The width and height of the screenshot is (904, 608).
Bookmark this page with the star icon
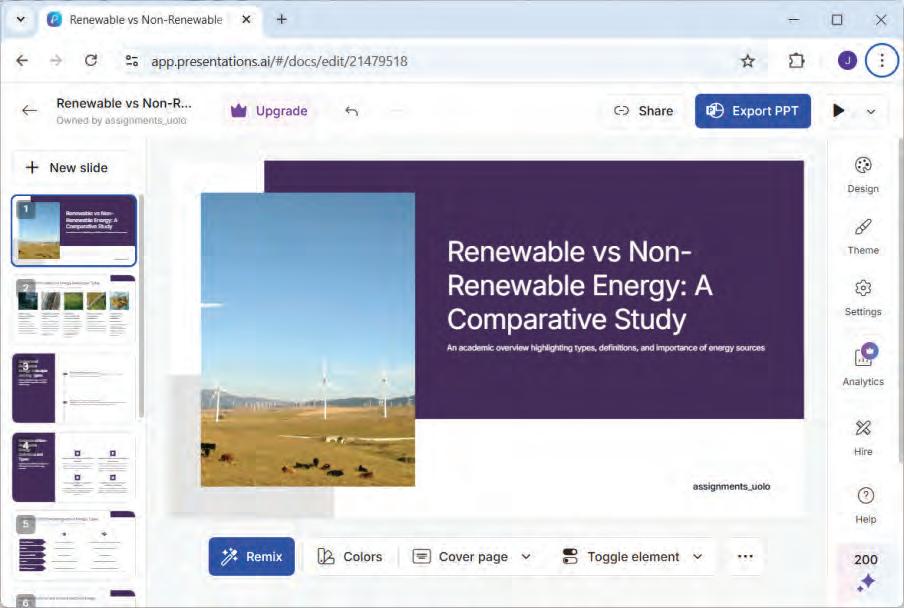tap(748, 61)
